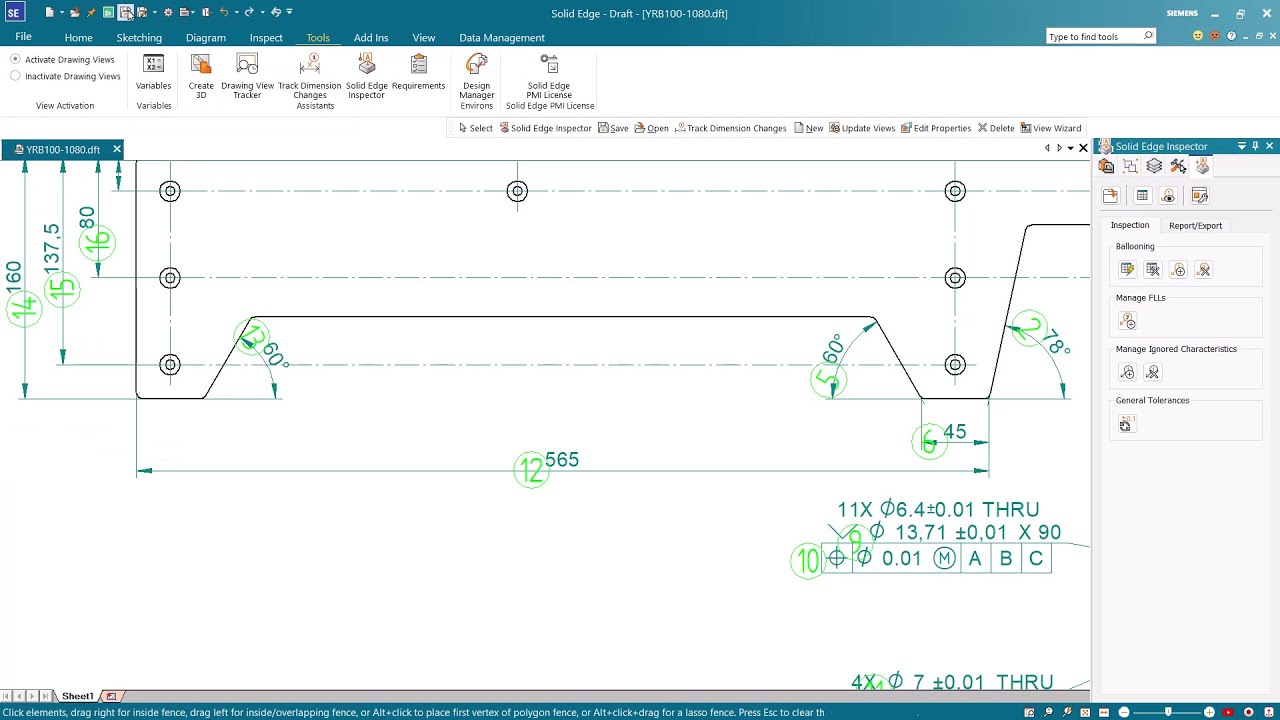
Task: Click the Manage FLLs add icon
Action: coord(1127,321)
